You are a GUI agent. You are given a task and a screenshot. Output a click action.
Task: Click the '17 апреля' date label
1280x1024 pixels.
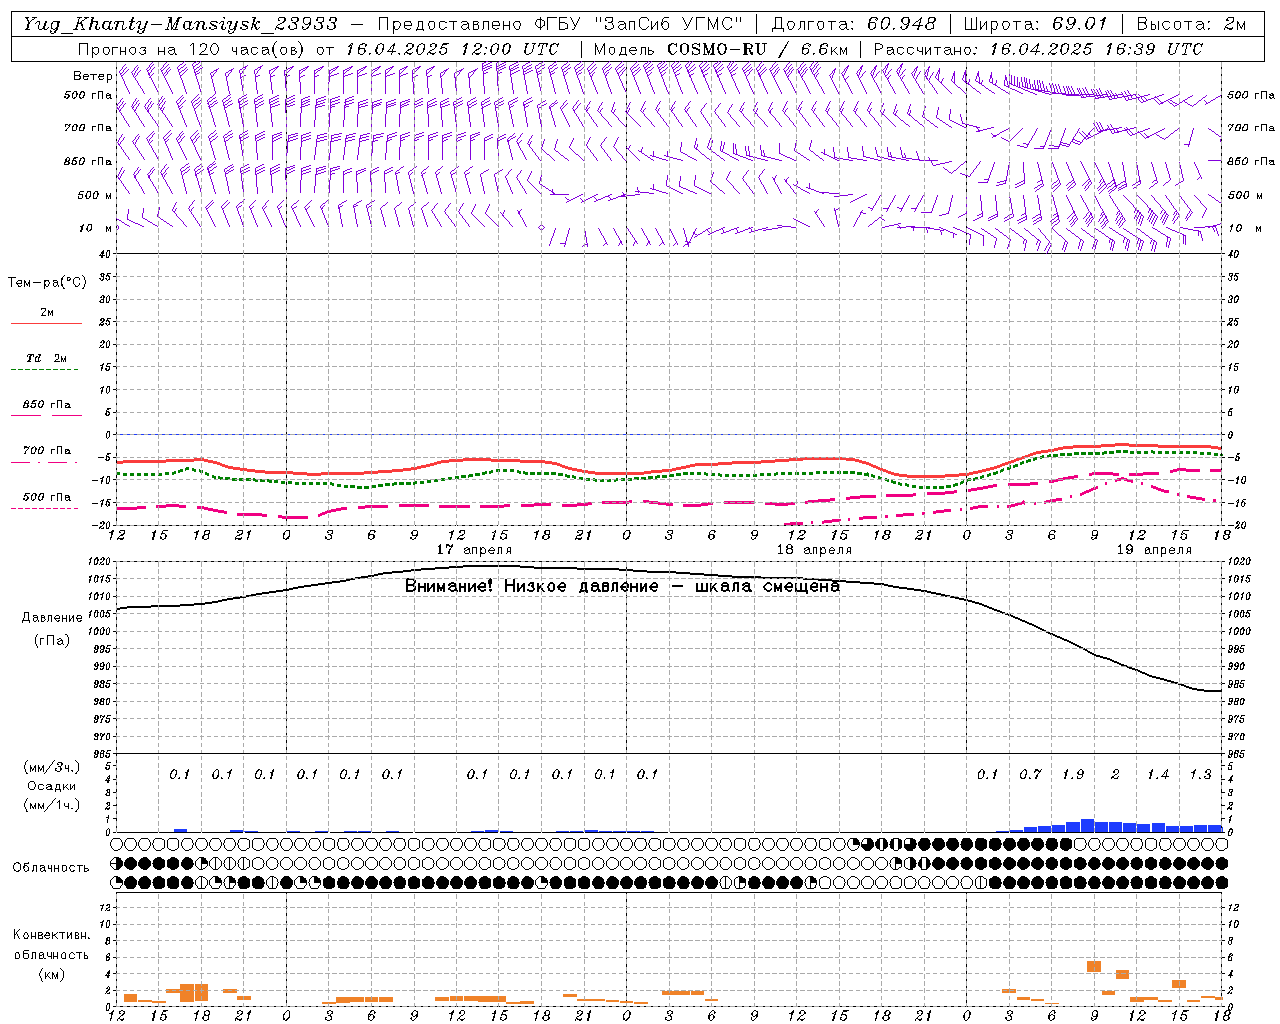tap(474, 550)
